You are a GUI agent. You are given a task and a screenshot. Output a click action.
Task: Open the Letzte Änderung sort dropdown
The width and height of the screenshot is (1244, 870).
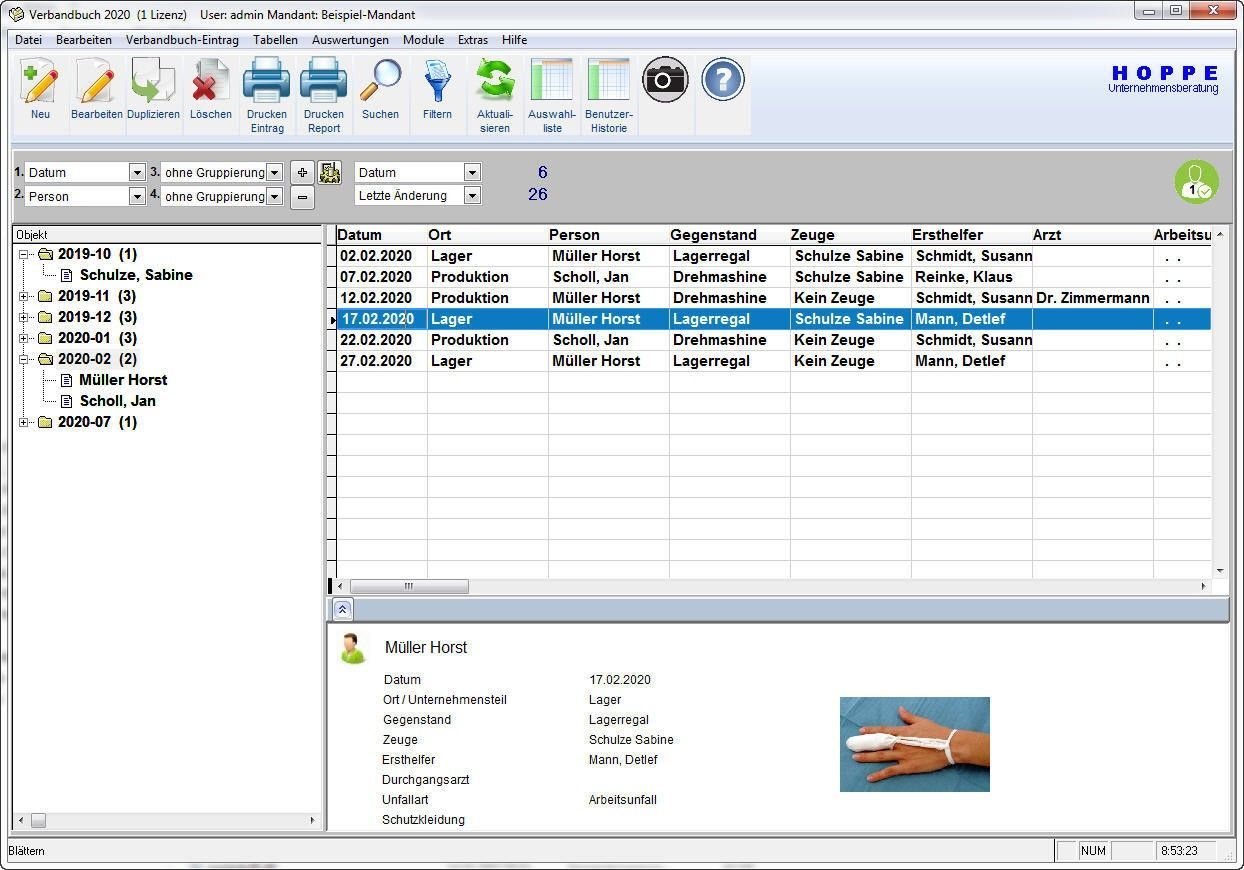(472, 196)
